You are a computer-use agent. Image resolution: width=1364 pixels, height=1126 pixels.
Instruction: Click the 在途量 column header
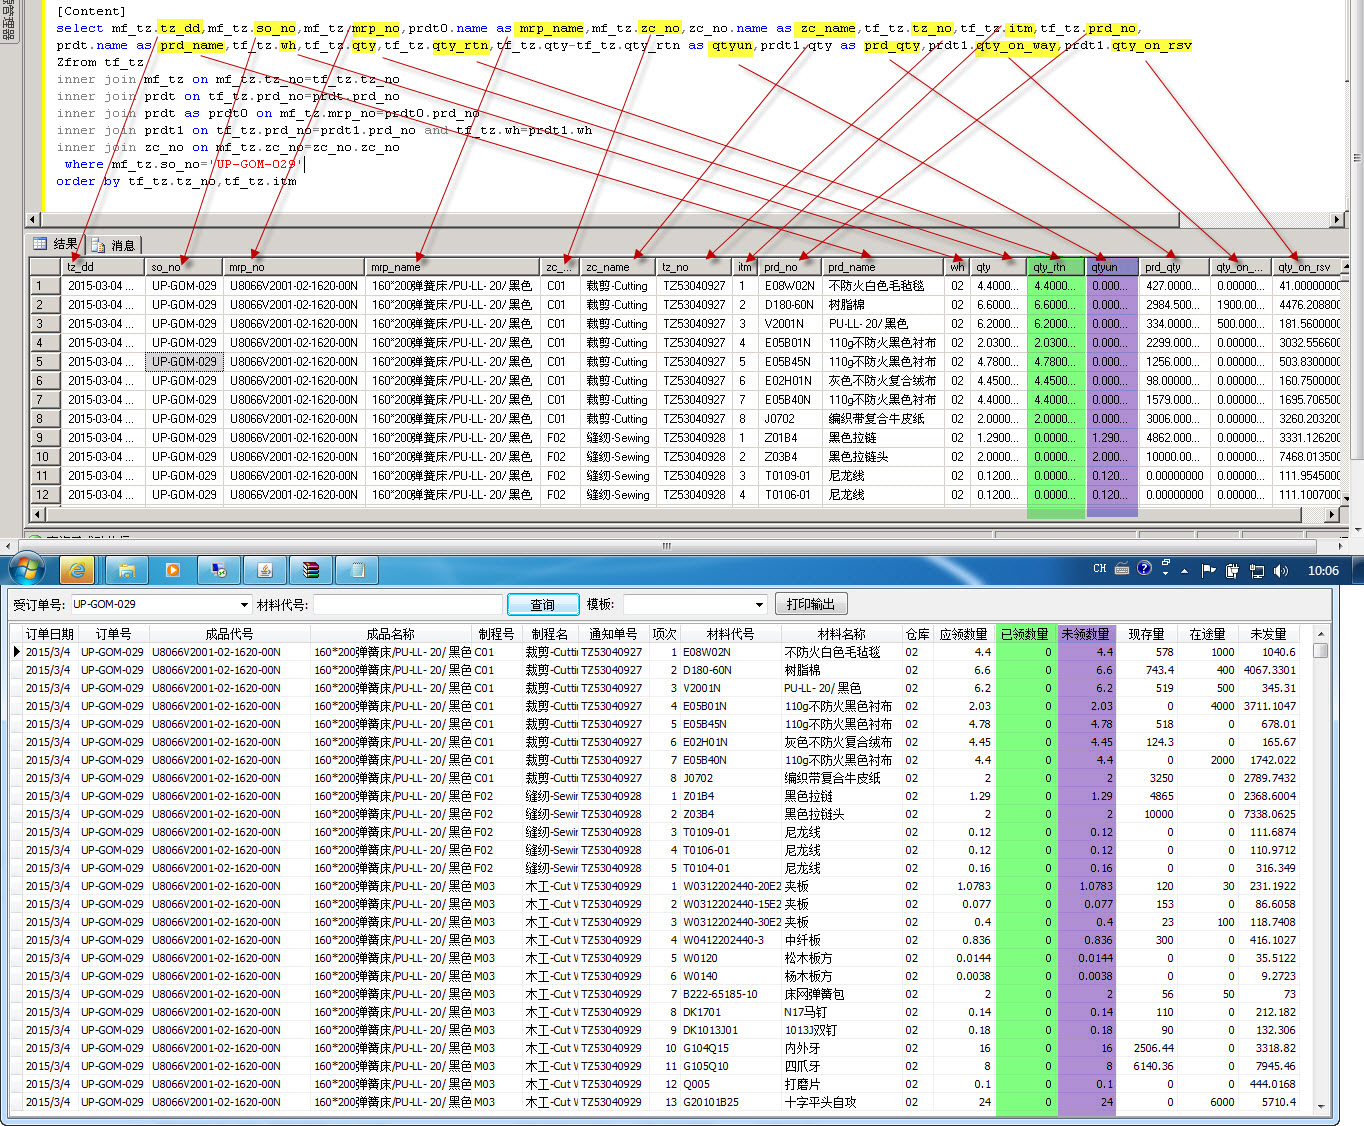pos(1208,634)
